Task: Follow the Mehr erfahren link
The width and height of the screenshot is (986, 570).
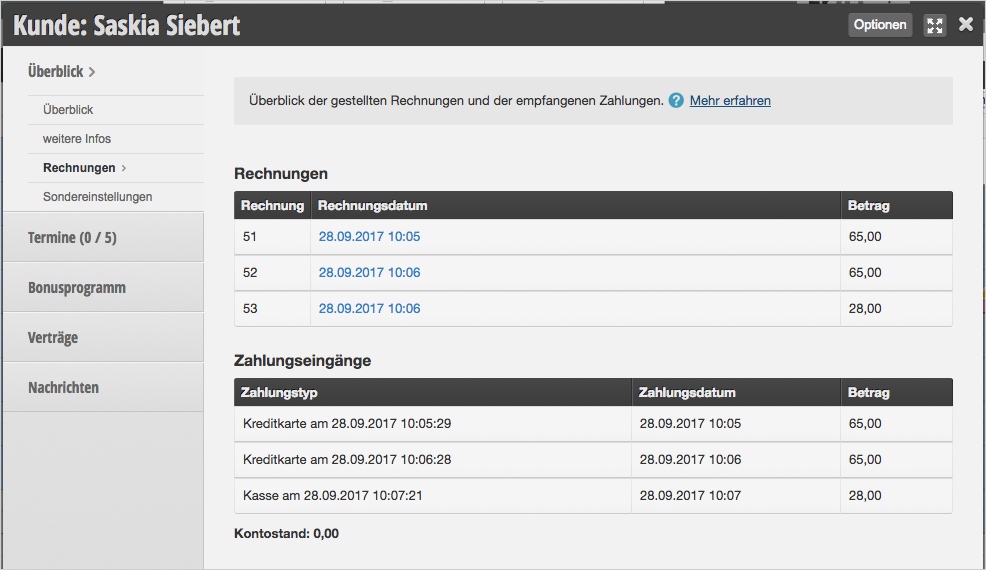Action: tap(730, 101)
